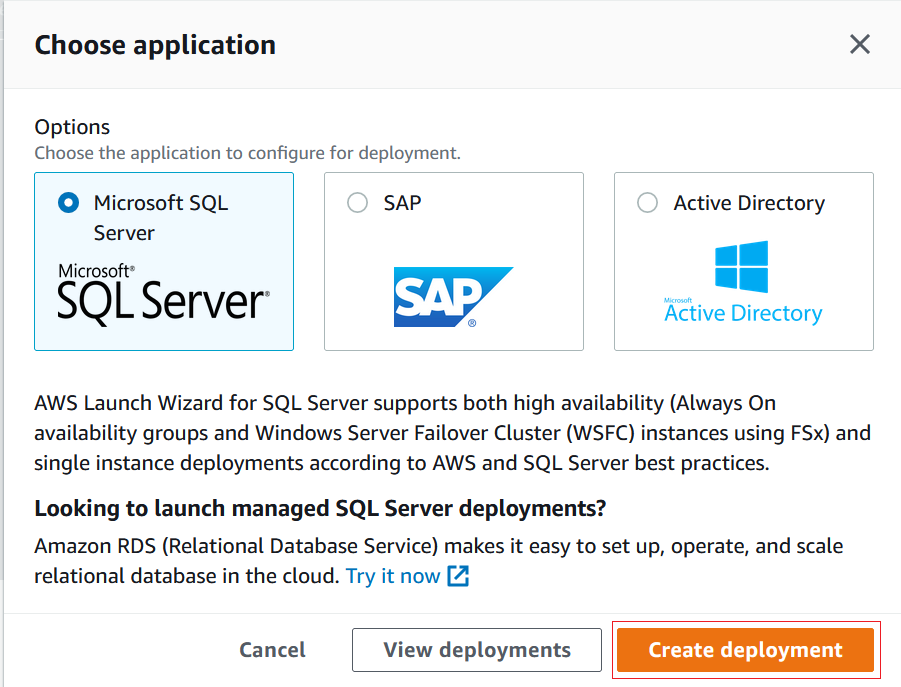Image resolution: width=901 pixels, height=687 pixels.
Task: Click the Cancel button
Action: pos(272,650)
